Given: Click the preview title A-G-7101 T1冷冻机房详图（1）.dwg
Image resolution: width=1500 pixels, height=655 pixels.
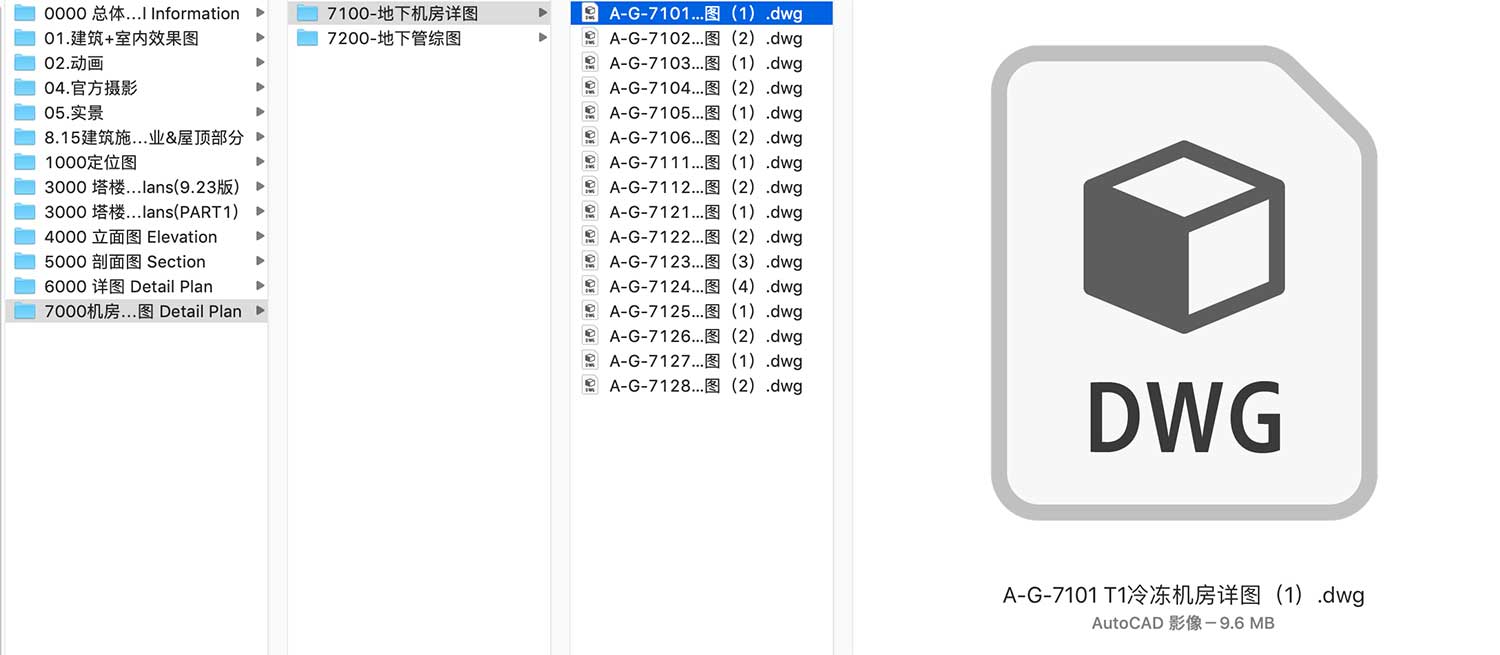Looking at the screenshot, I should click(1184, 595).
